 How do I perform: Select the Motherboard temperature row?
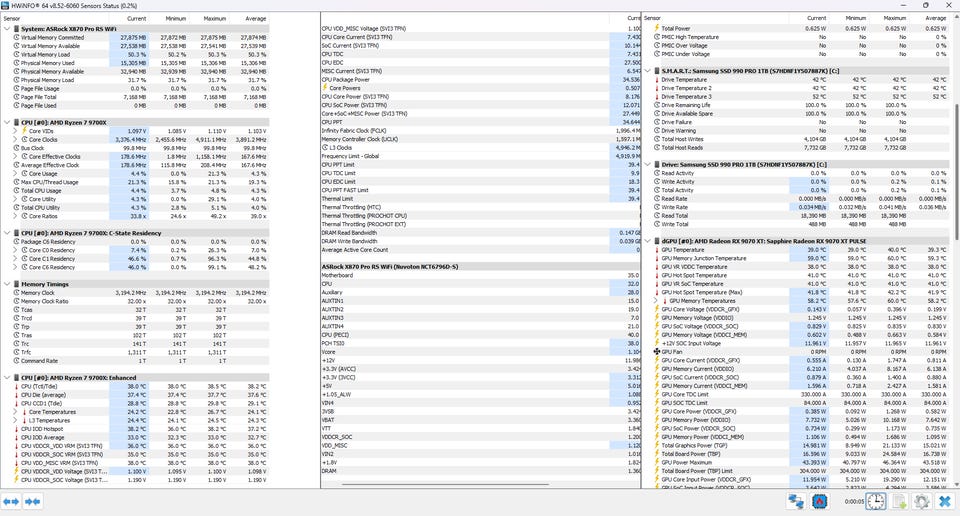(481, 275)
